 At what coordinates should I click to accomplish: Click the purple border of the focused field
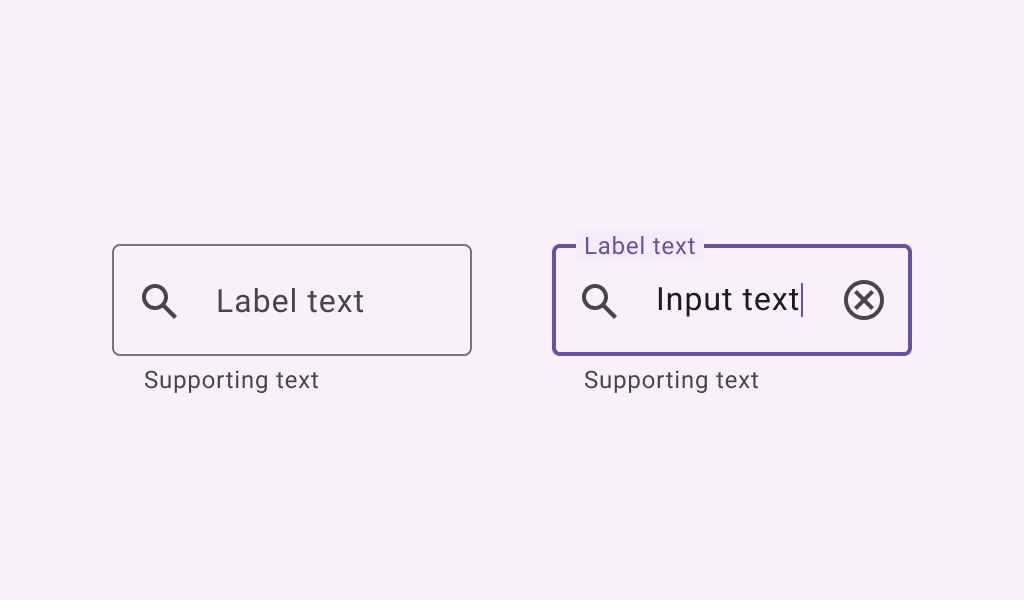pos(731,353)
